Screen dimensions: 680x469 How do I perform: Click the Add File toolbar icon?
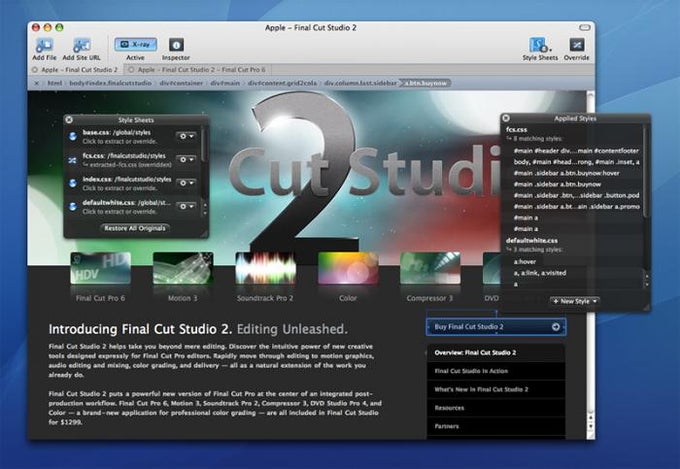44,45
